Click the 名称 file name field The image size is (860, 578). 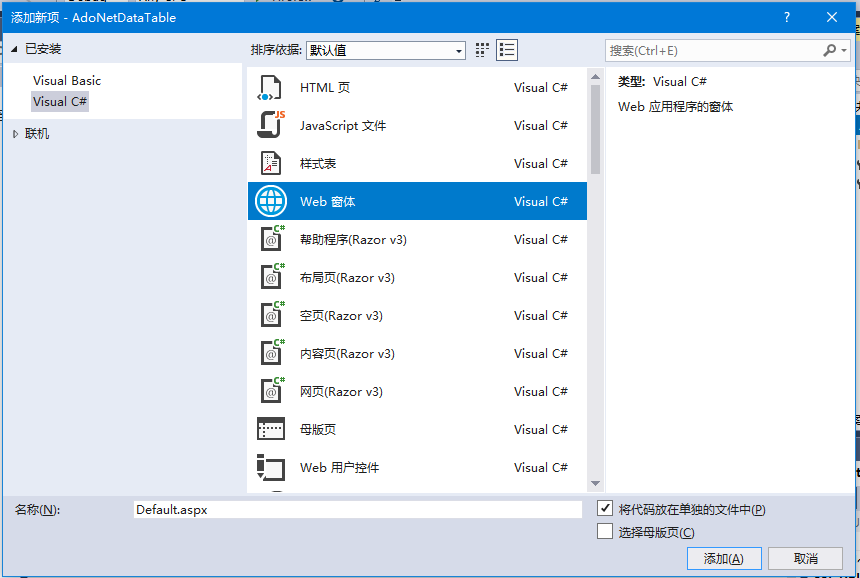coord(357,510)
